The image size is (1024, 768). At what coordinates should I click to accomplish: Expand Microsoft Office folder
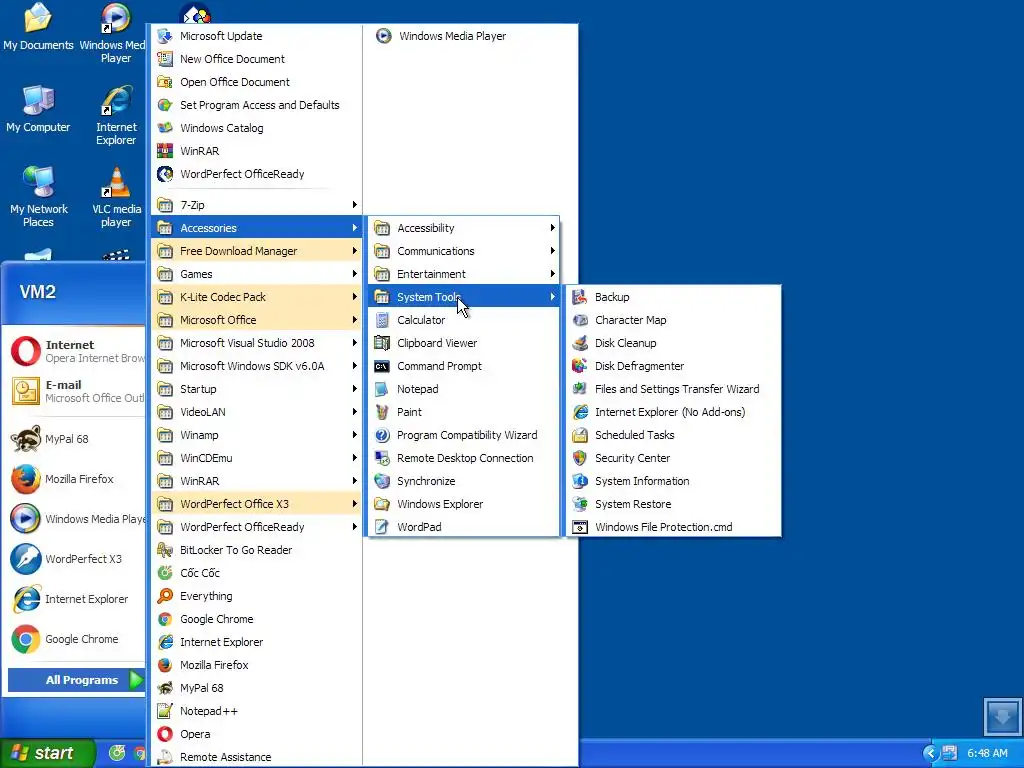point(256,320)
